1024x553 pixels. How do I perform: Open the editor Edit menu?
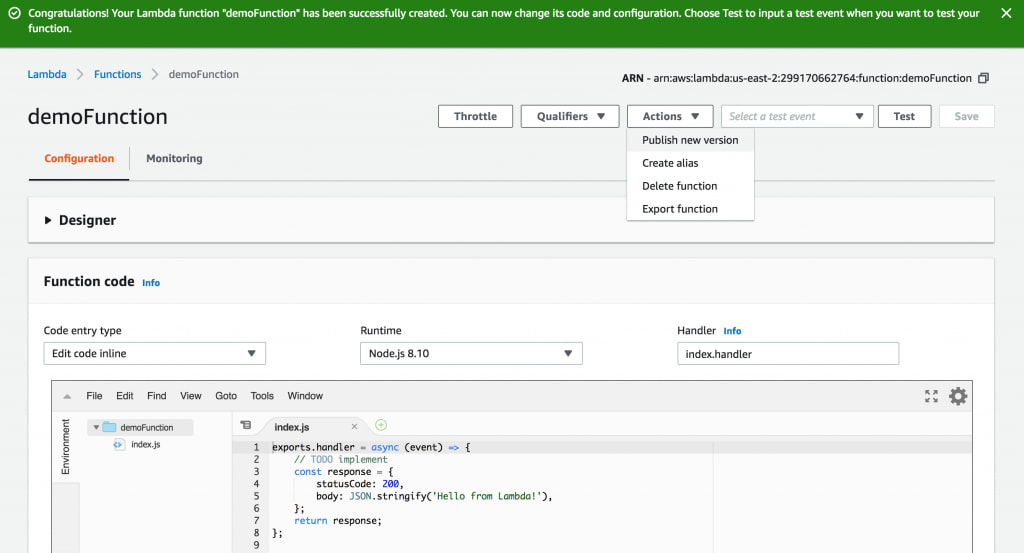[125, 396]
